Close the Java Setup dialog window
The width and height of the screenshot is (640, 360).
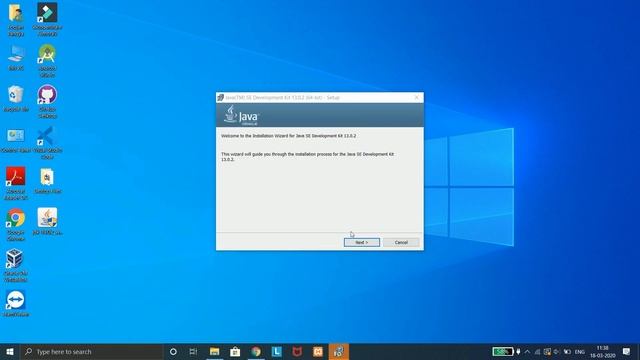[416, 98]
